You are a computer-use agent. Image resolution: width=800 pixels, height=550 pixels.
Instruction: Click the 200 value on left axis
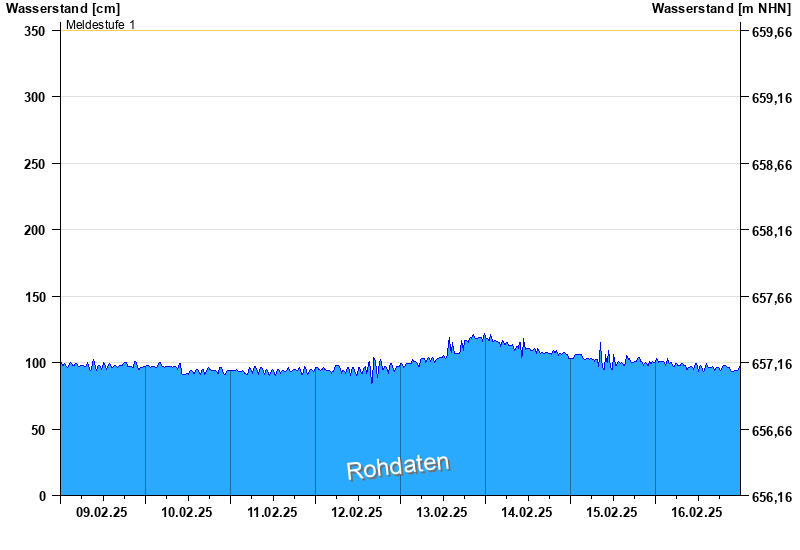coord(35,230)
